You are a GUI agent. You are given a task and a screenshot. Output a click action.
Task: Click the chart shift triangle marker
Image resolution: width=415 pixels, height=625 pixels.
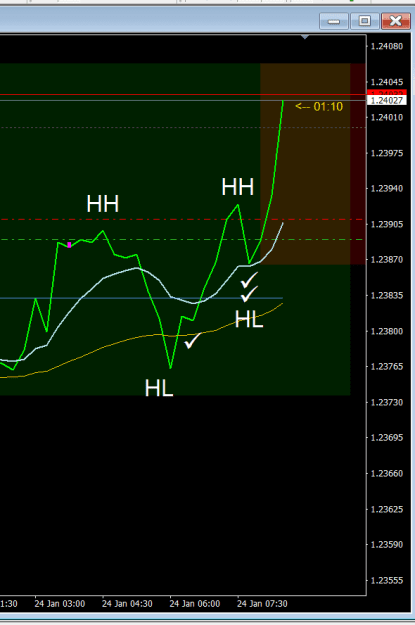305,37
